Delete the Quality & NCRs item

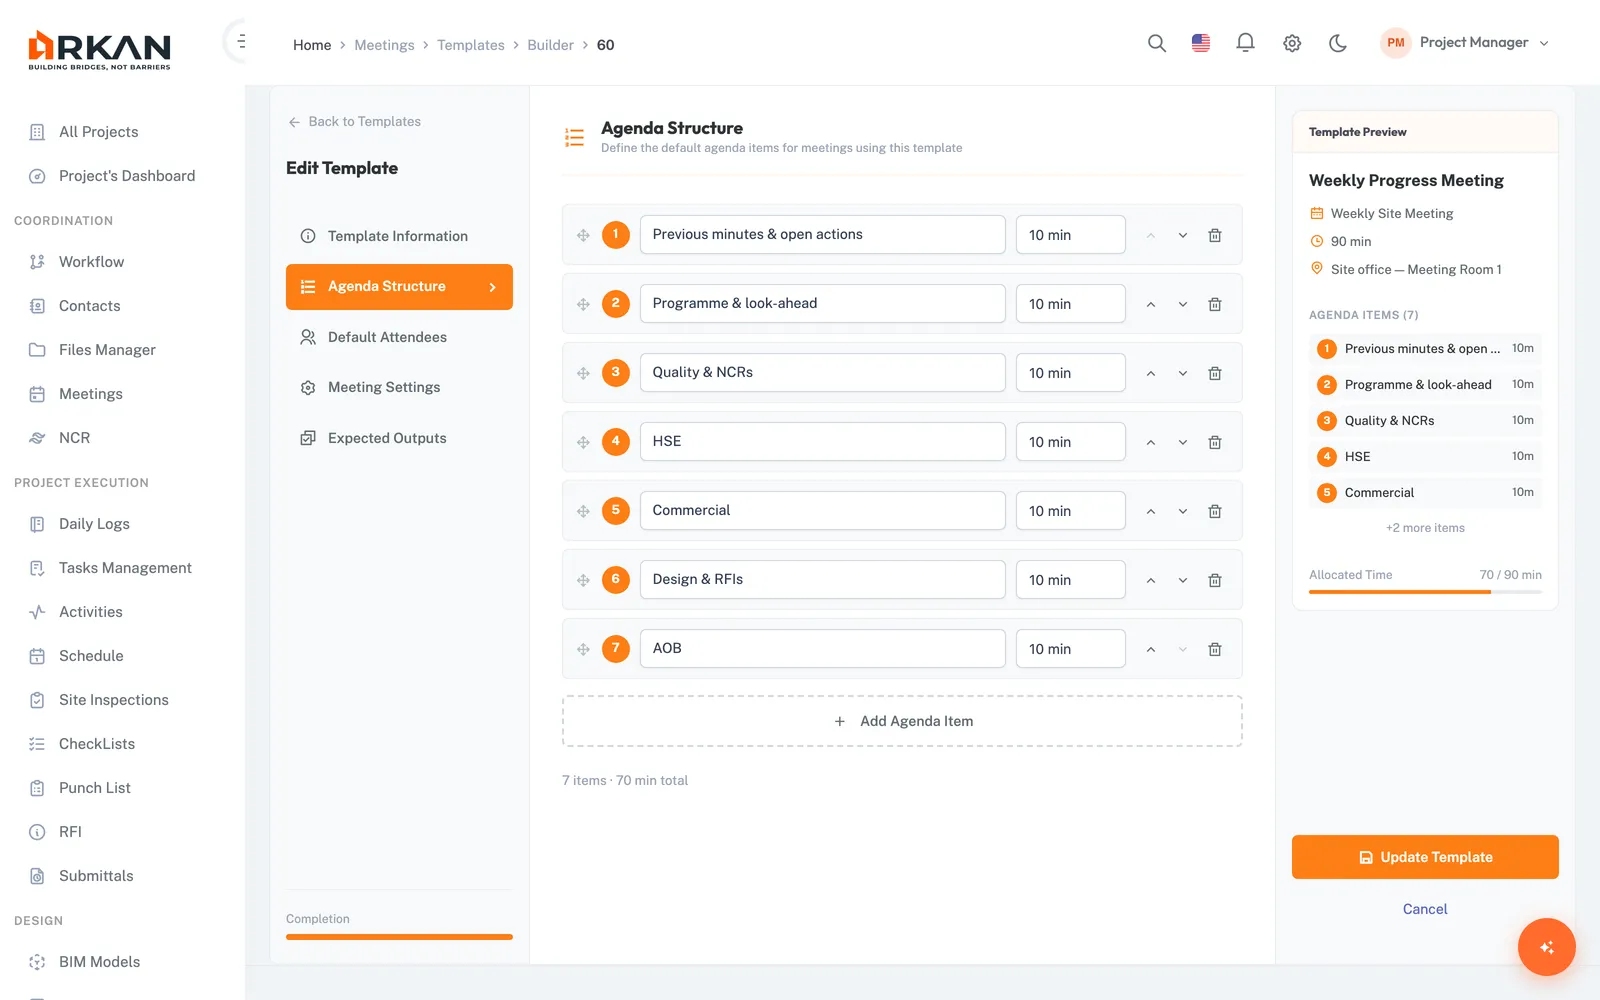click(x=1215, y=373)
